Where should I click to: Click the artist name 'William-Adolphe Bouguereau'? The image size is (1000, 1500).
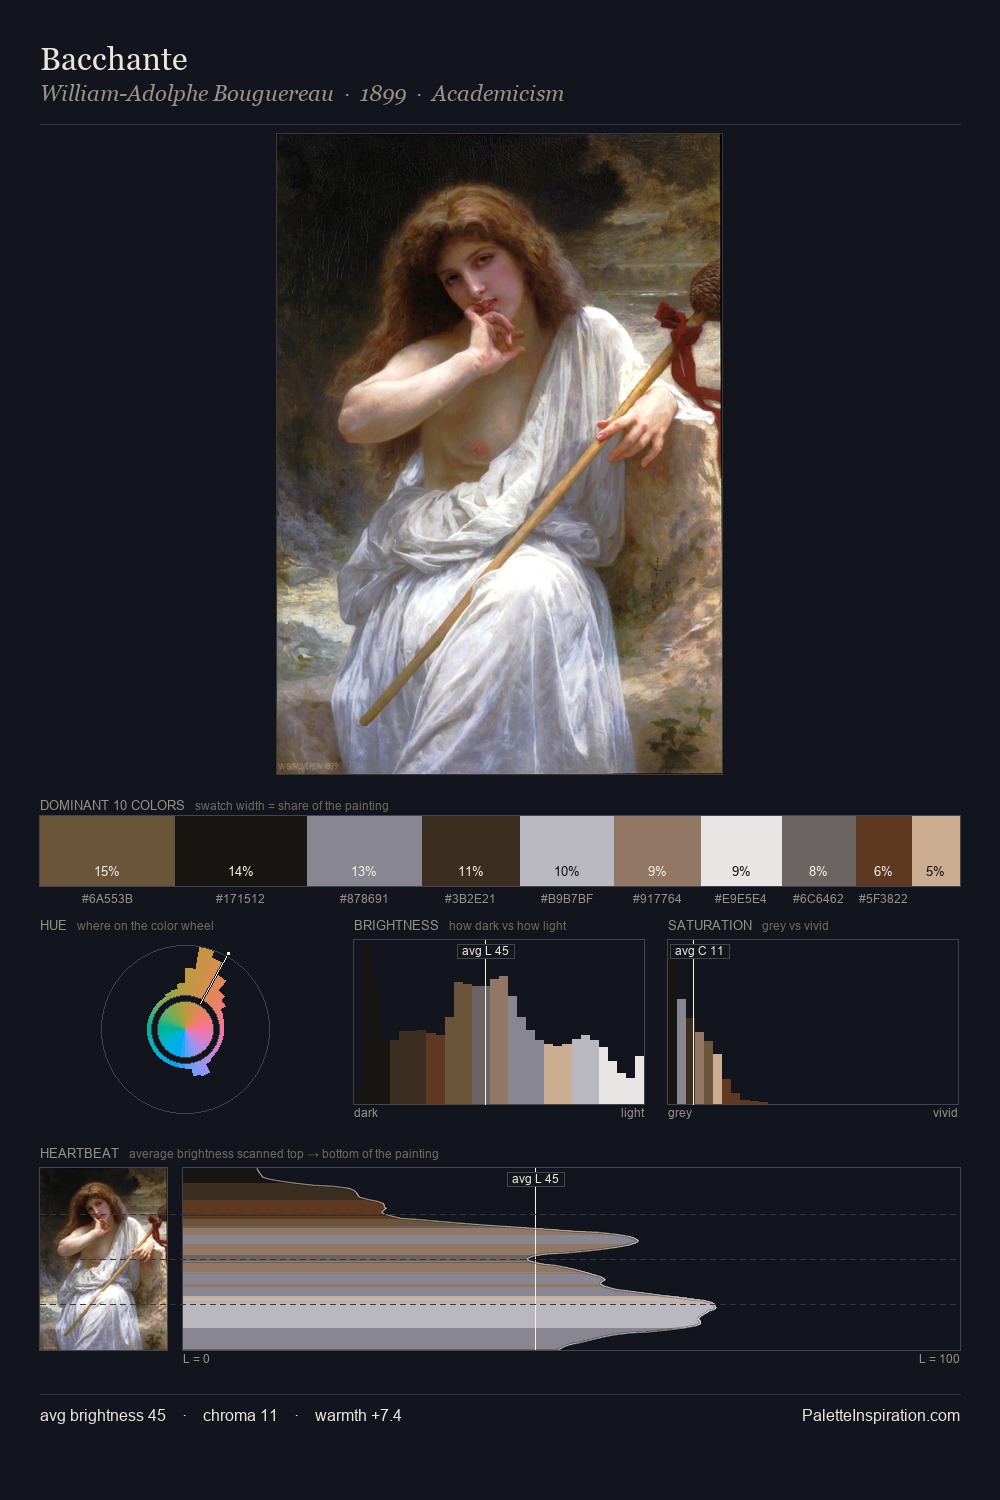click(x=187, y=94)
